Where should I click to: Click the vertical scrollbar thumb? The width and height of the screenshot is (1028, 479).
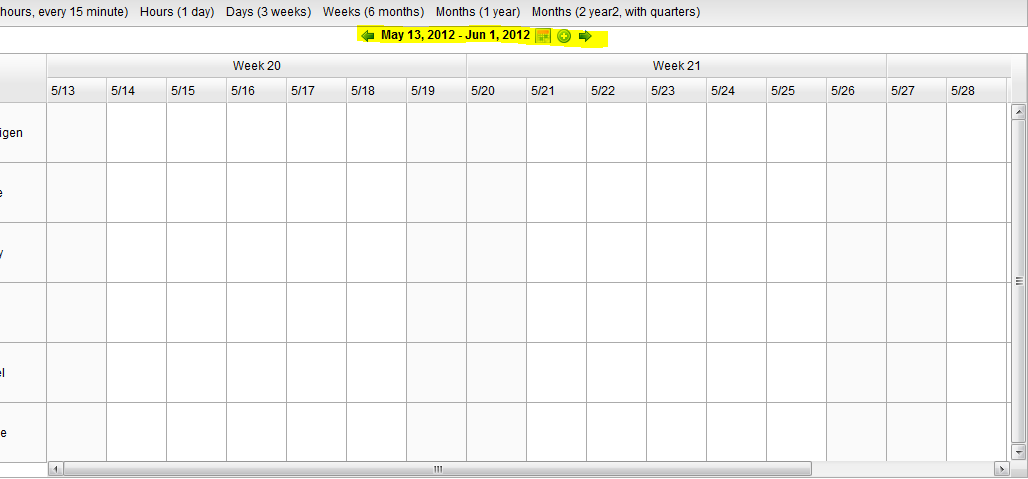tap(1018, 280)
